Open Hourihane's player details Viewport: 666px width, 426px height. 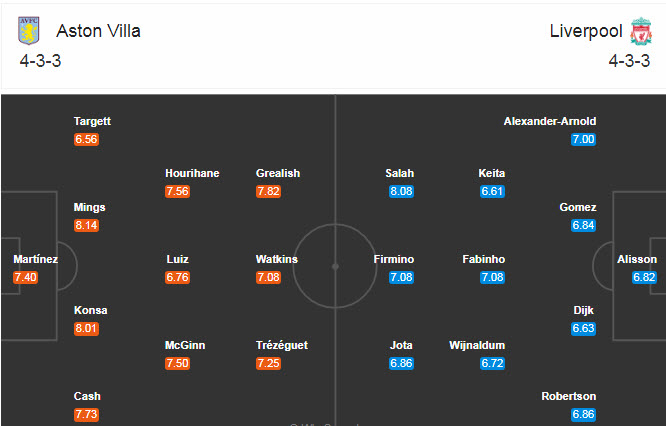[192, 173]
